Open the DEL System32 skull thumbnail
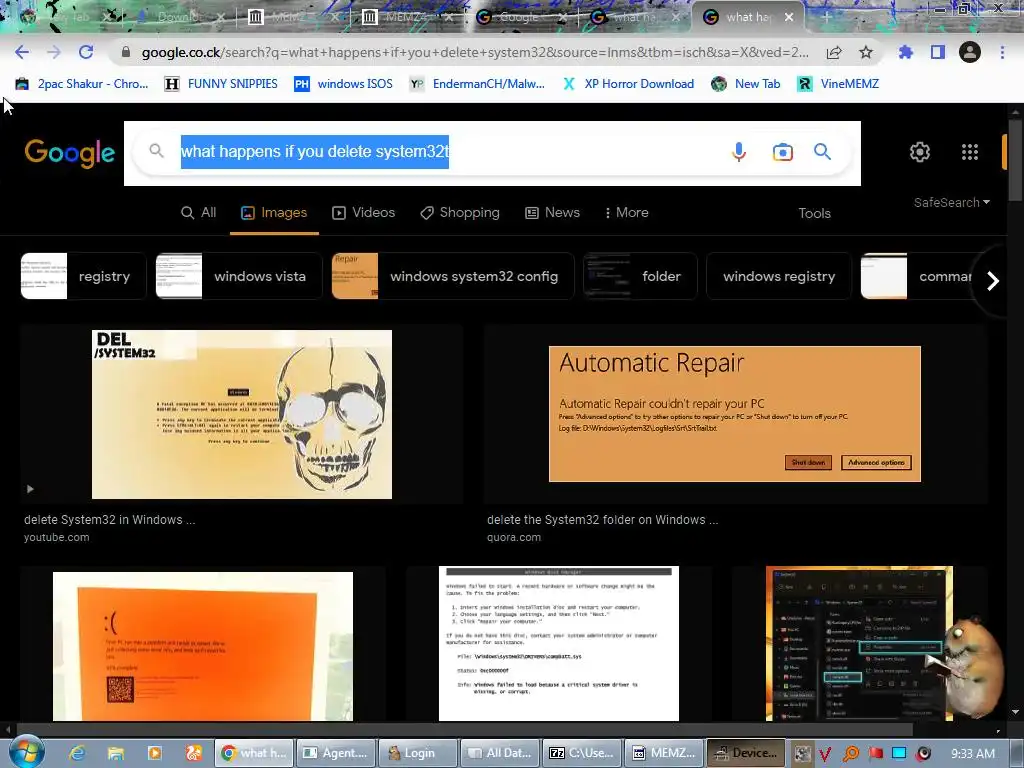 (x=242, y=414)
